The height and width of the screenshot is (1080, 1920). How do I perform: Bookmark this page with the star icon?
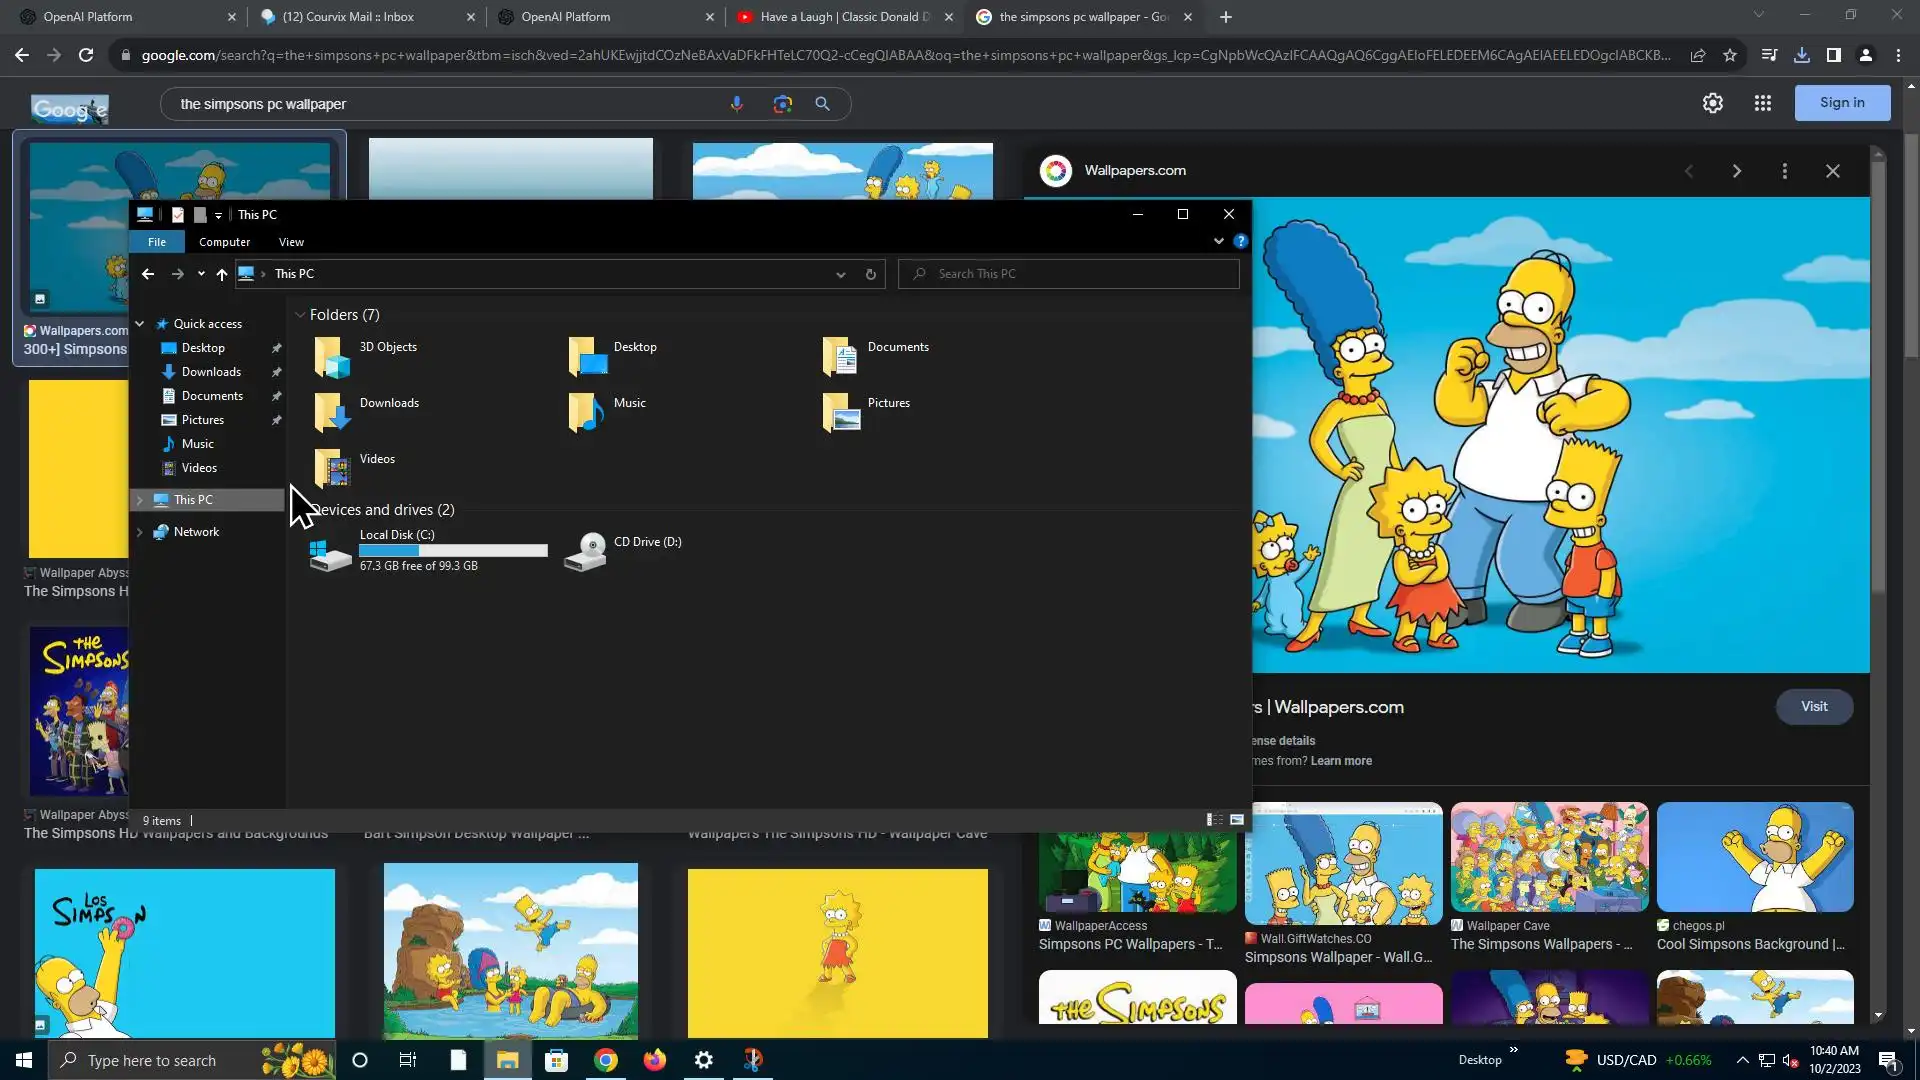click(1730, 55)
